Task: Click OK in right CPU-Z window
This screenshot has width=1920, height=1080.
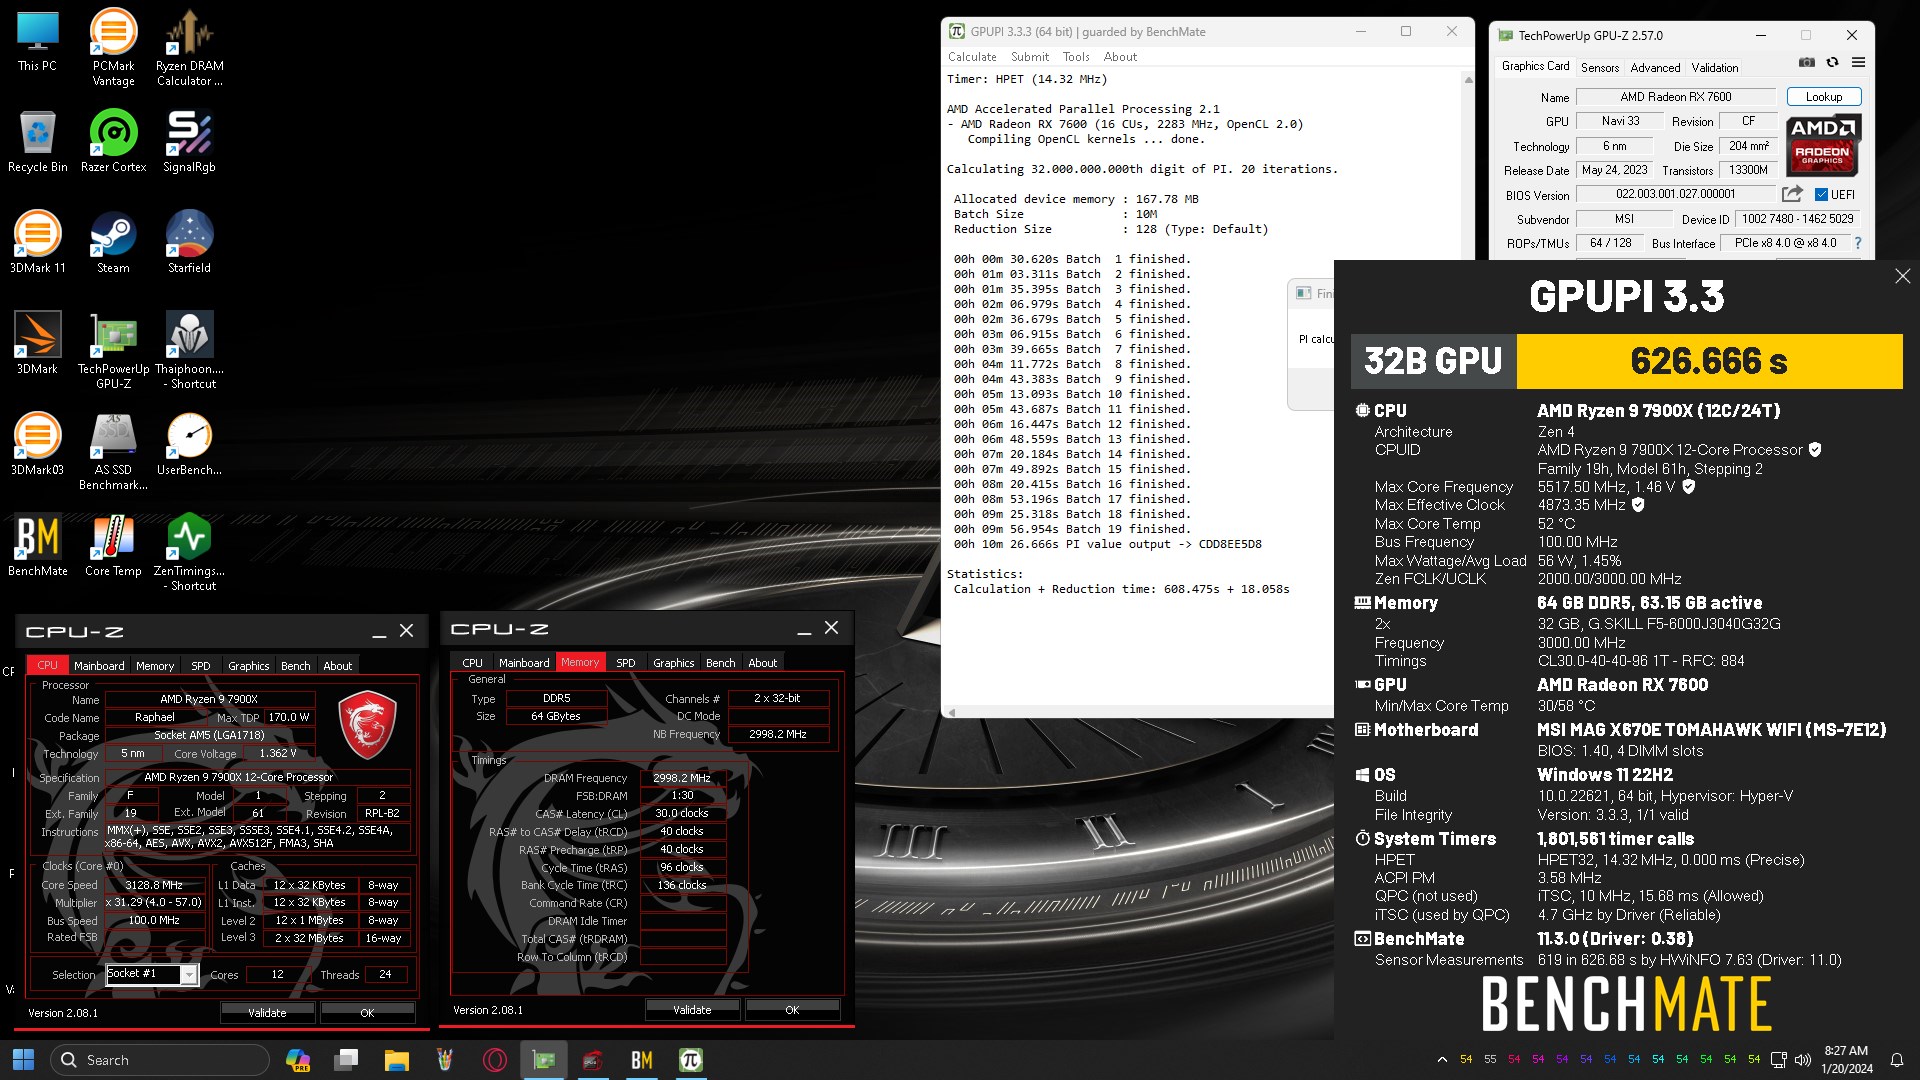Action: 792,1010
